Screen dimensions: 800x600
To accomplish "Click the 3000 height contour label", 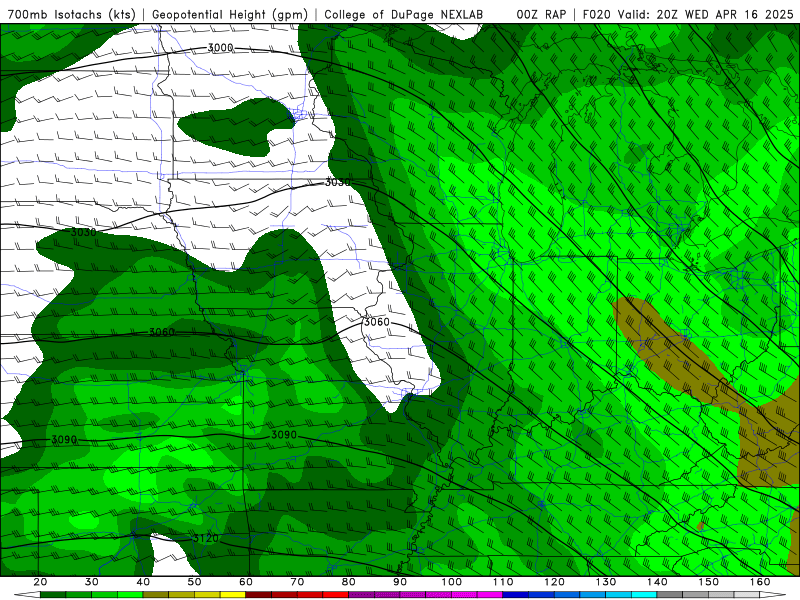I will coord(220,48).
